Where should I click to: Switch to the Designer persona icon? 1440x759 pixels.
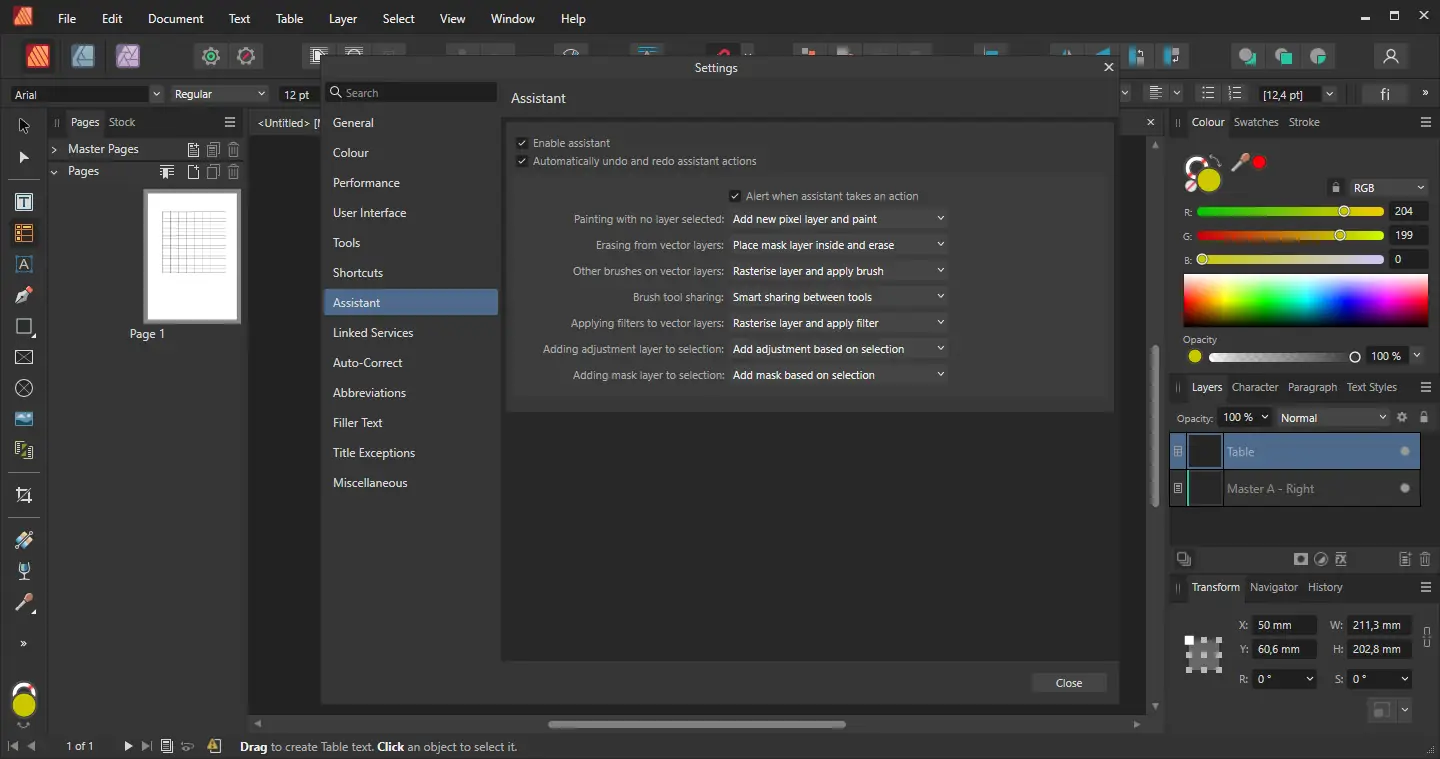83,56
